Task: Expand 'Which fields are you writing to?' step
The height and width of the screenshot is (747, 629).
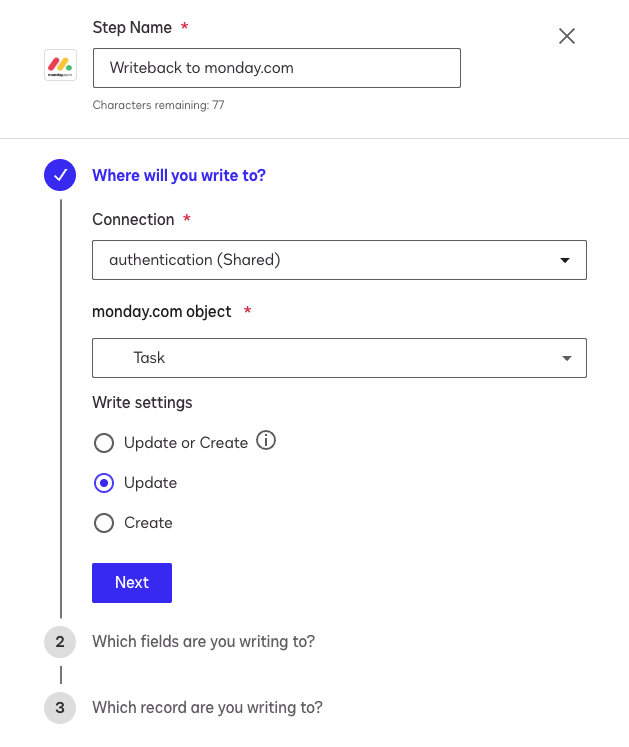Action: [203, 642]
